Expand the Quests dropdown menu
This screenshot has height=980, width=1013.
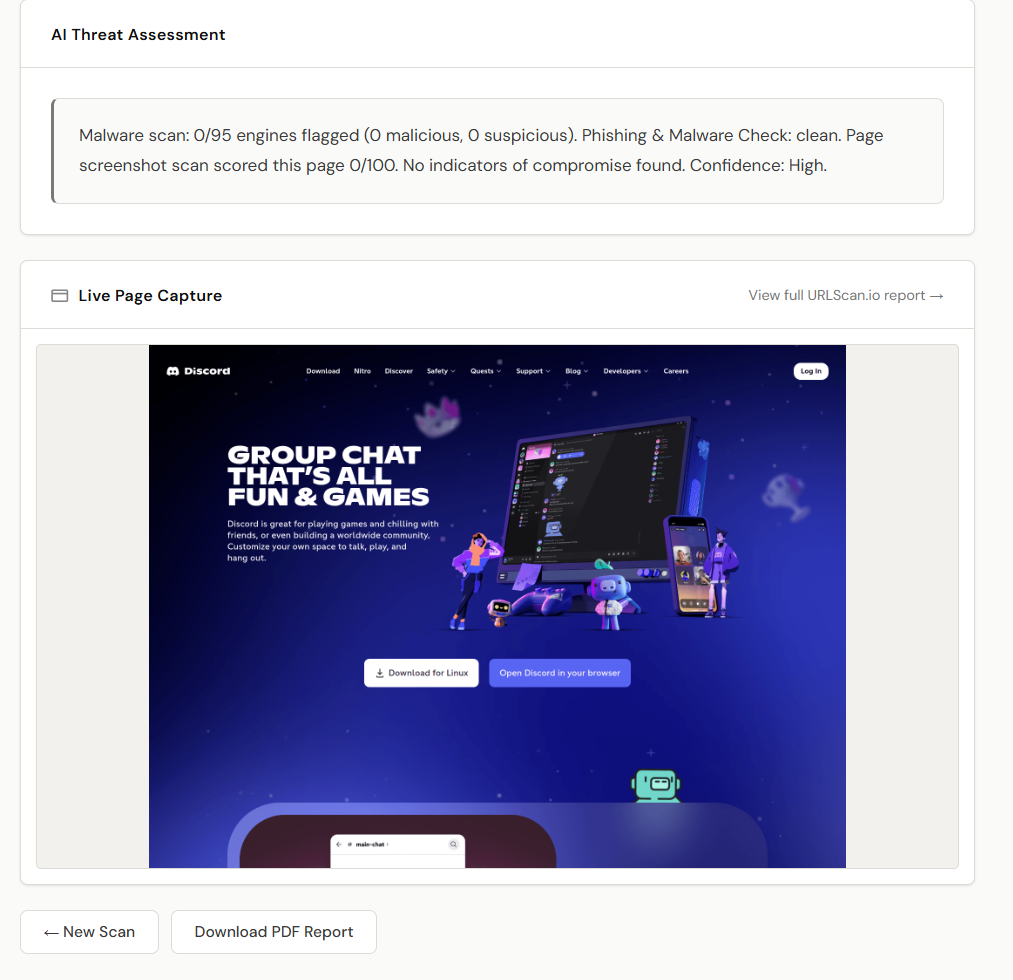pyautogui.click(x=485, y=371)
